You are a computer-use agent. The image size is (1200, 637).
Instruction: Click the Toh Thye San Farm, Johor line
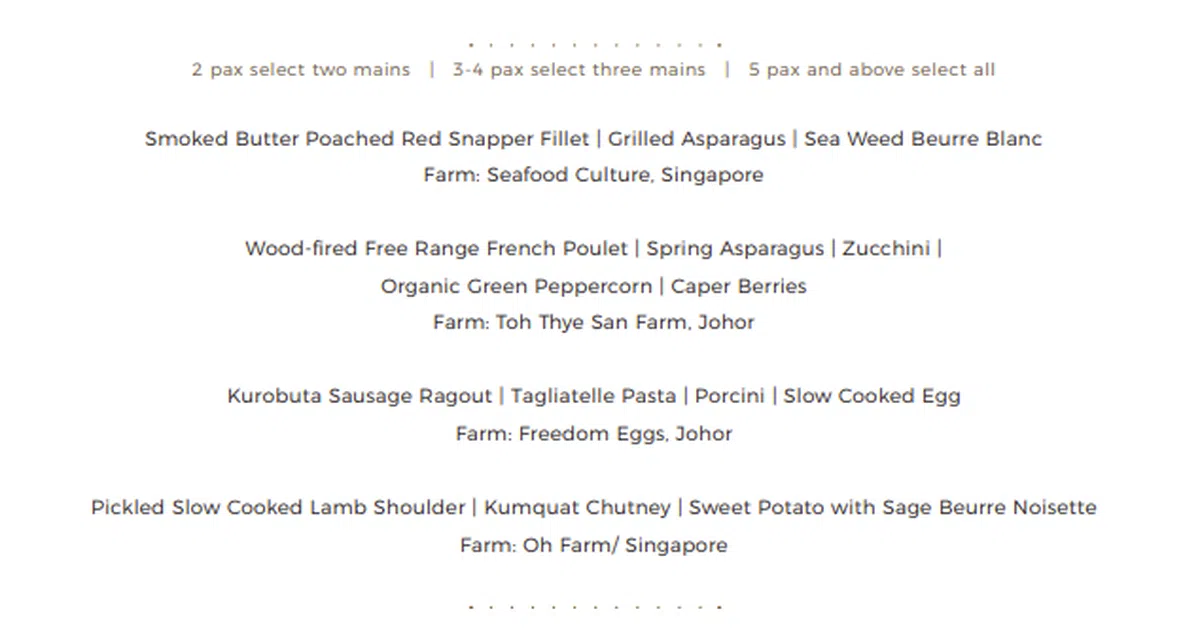click(593, 323)
